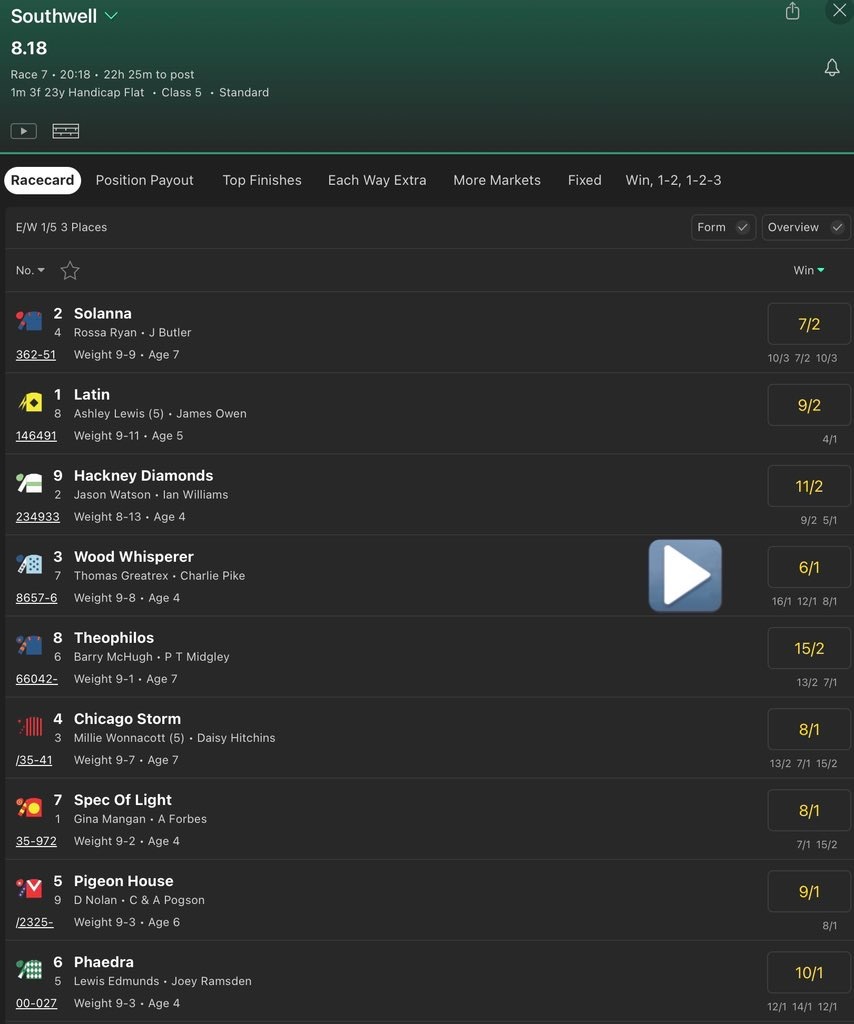Open the race course view icon

[x=66, y=131]
